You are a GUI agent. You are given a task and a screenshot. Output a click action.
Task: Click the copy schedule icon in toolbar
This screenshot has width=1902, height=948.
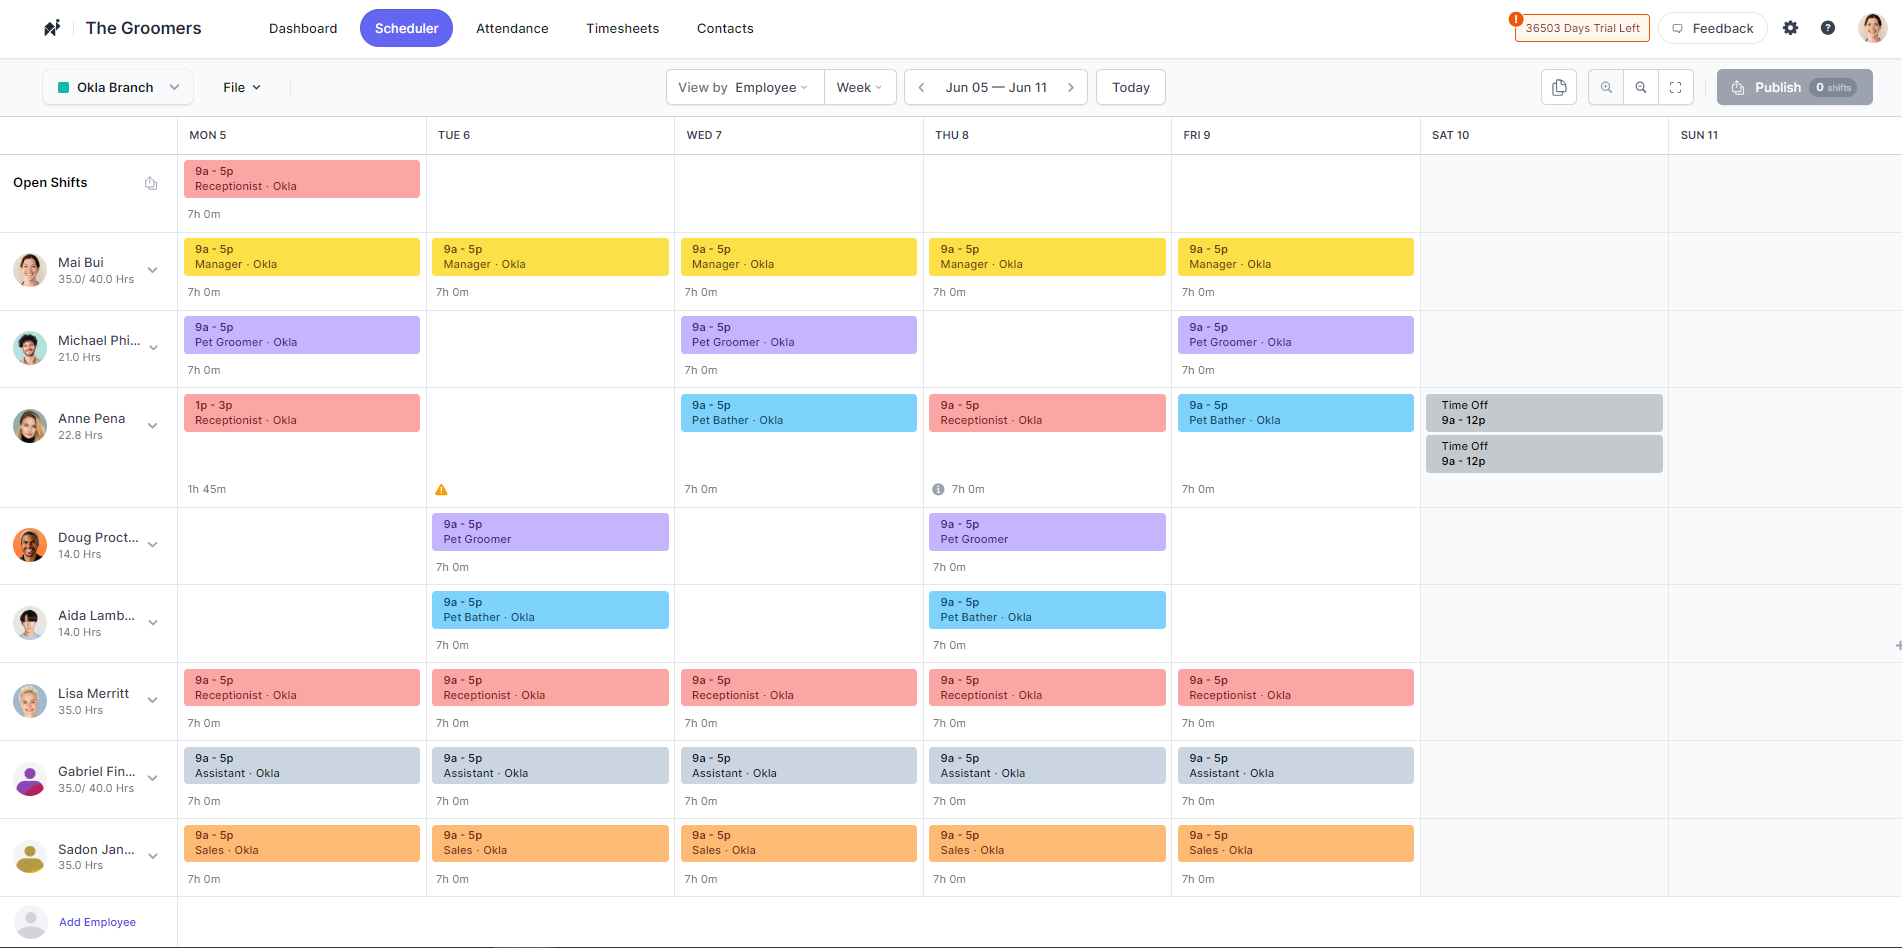1558,87
